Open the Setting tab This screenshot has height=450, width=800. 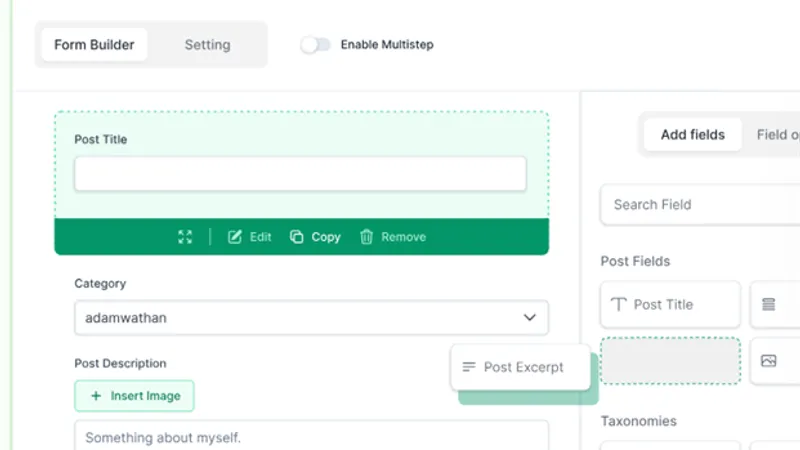(207, 45)
